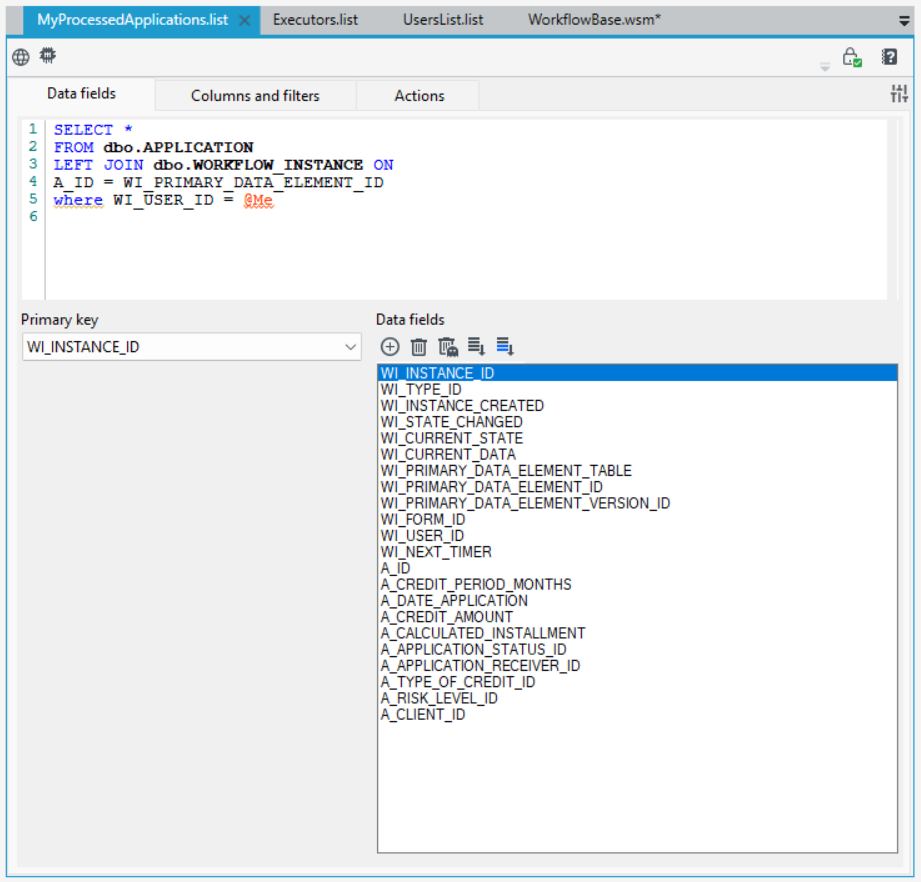Select the WI_STATE_CHANGED data field
921x882 pixels.
637,422
